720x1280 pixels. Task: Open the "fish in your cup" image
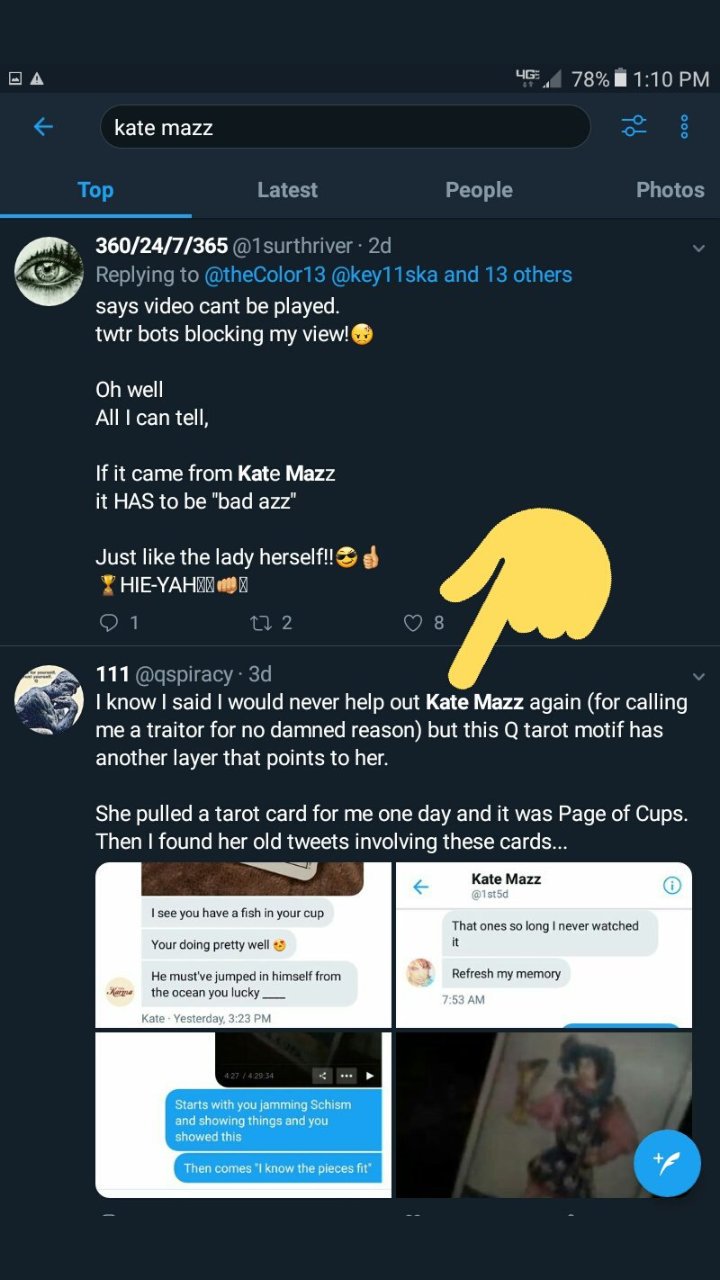click(x=243, y=945)
